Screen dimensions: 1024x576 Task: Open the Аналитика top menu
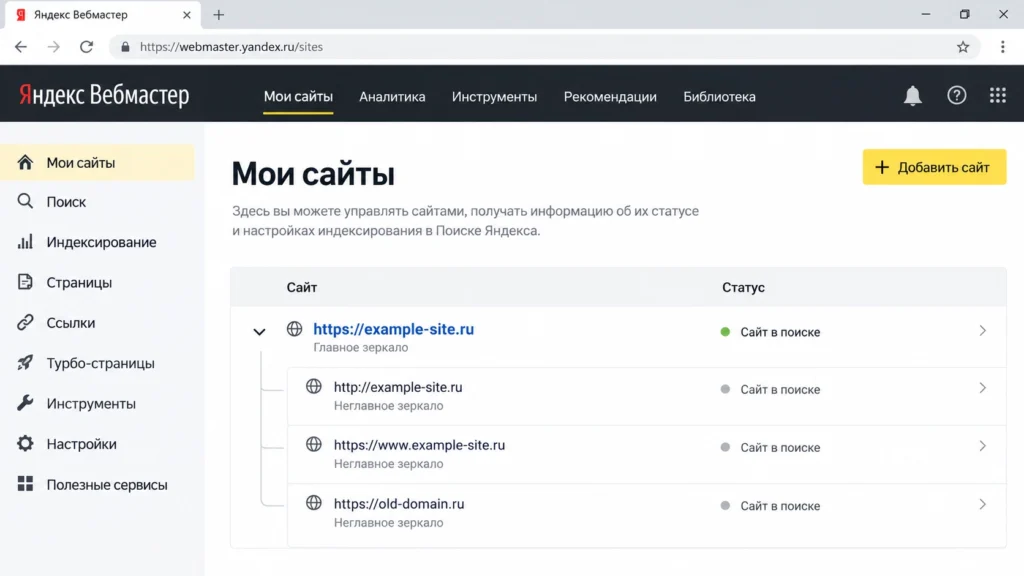click(392, 97)
